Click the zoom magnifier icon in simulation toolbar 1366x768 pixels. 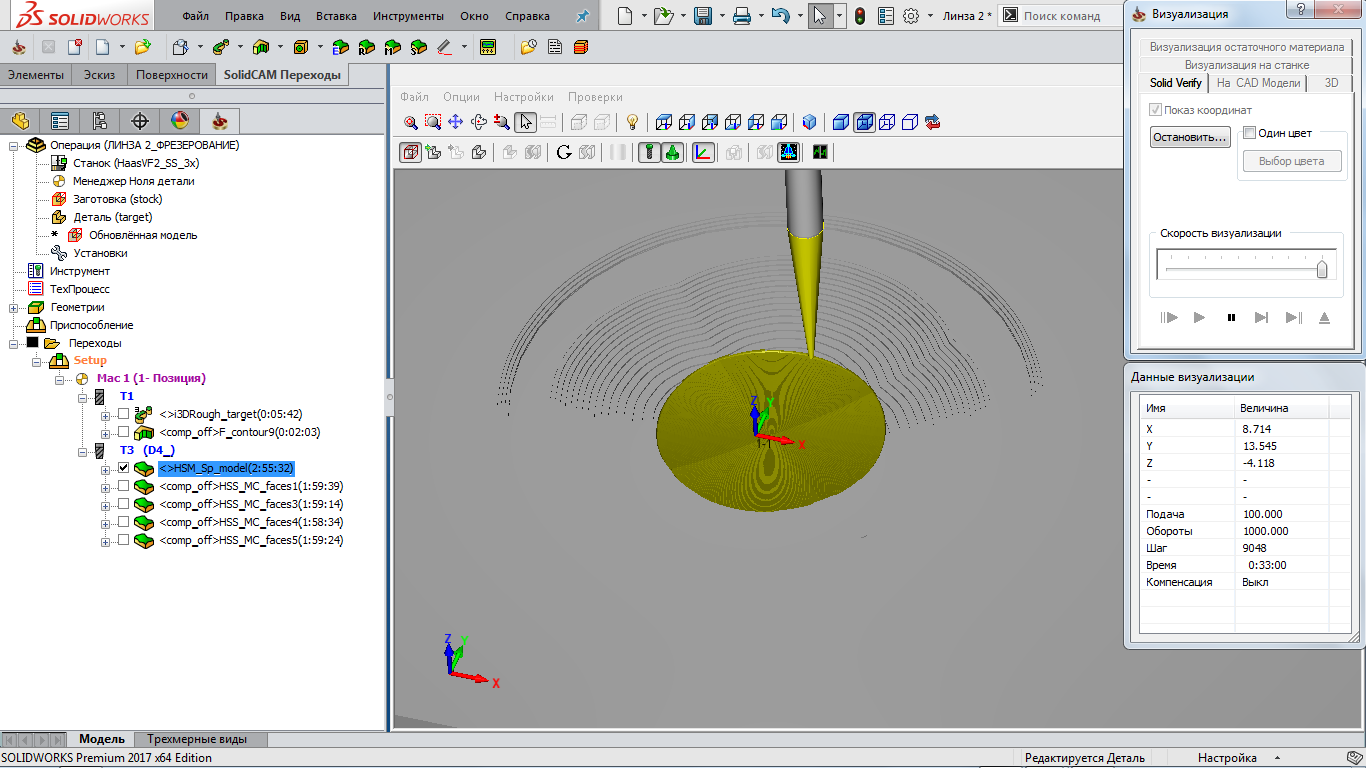coord(410,122)
